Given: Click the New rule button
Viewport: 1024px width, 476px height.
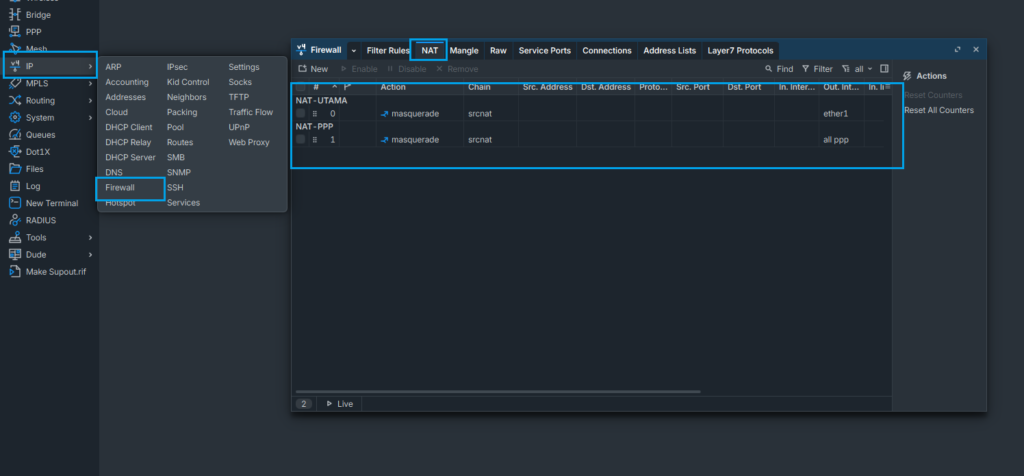Looking at the screenshot, I should click(x=313, y=69).
